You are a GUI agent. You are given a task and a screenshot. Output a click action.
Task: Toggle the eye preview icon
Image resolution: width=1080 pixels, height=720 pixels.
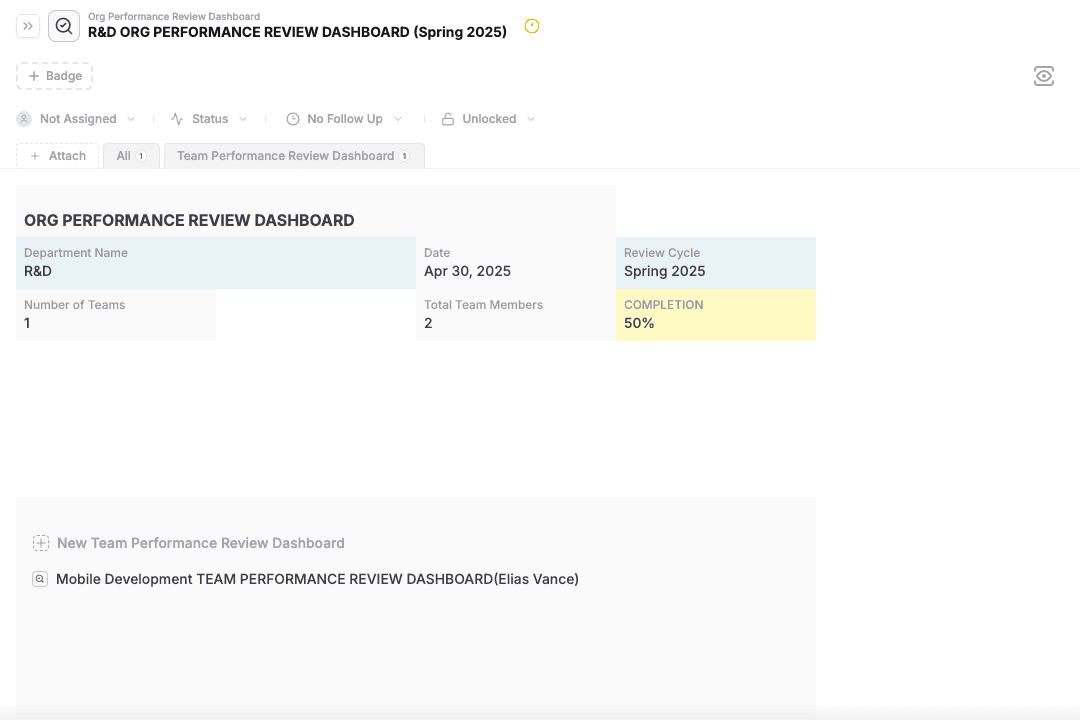click(1043, 76)
